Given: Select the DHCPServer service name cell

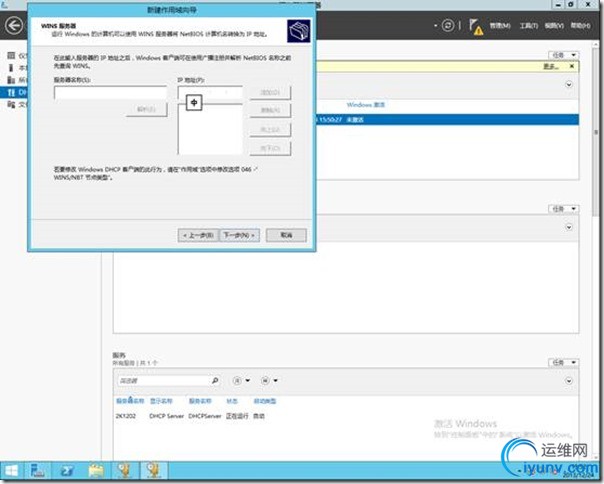Looking at the screenshot, I should click(x=205, y=416).
